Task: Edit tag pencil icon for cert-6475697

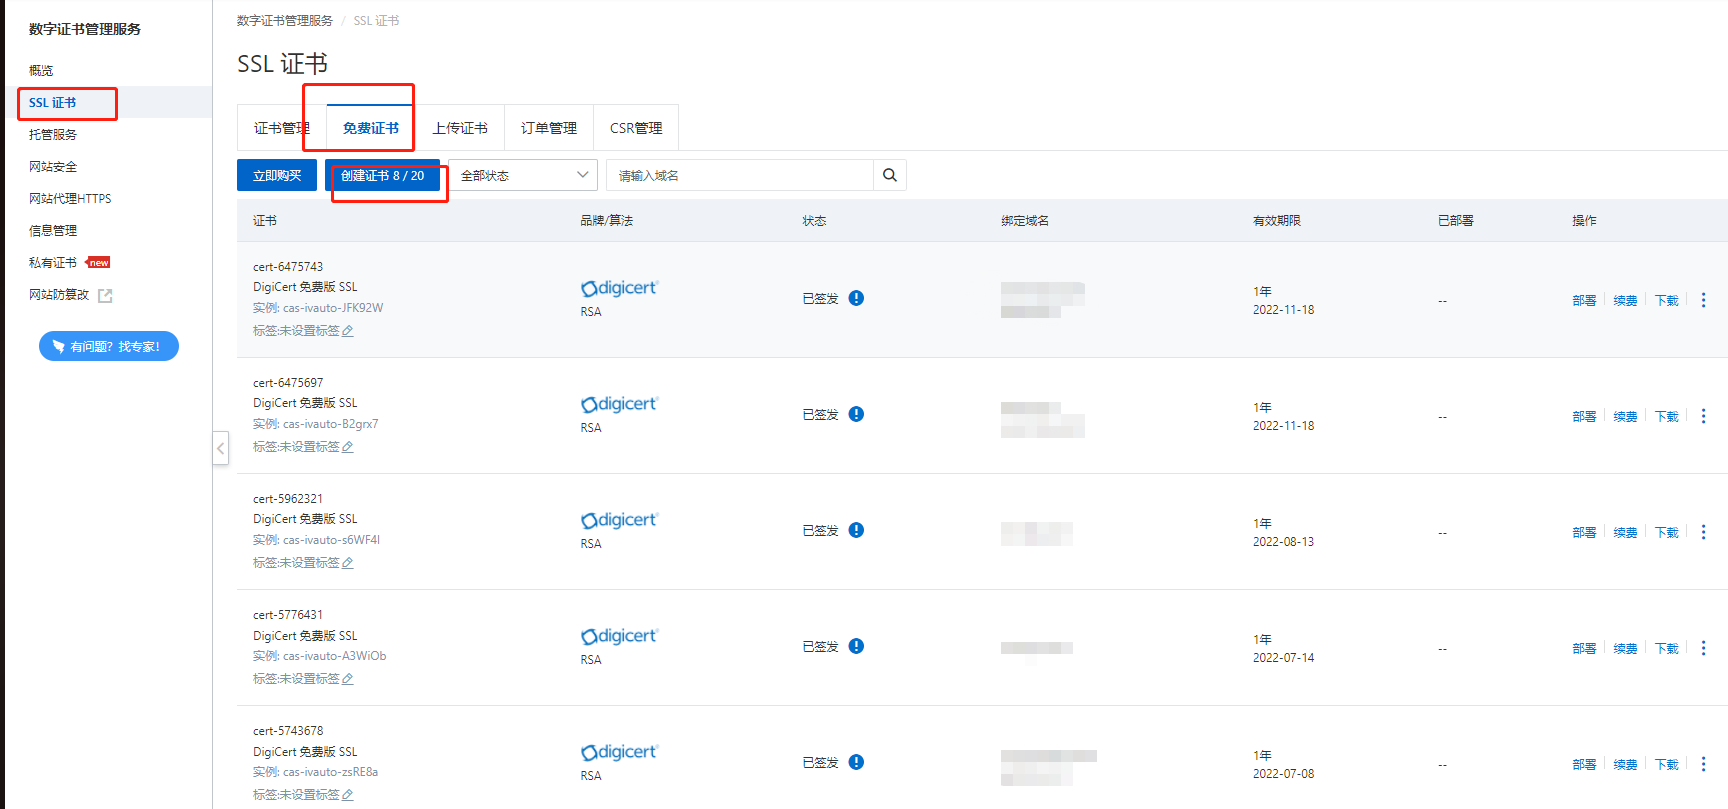Action: 348,447
